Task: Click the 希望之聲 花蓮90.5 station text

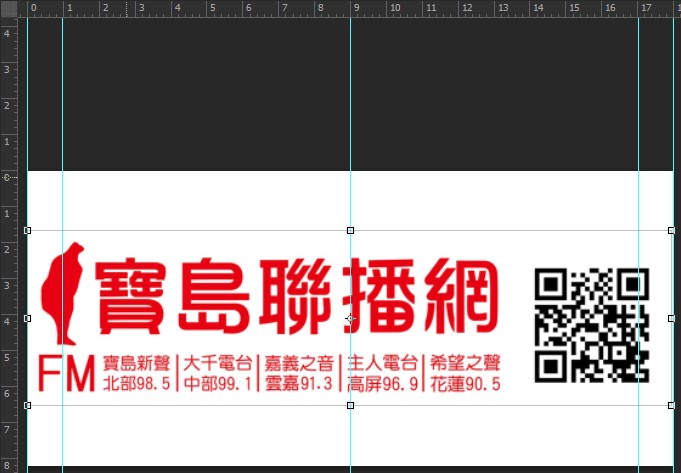Action: tap(462, 373)
